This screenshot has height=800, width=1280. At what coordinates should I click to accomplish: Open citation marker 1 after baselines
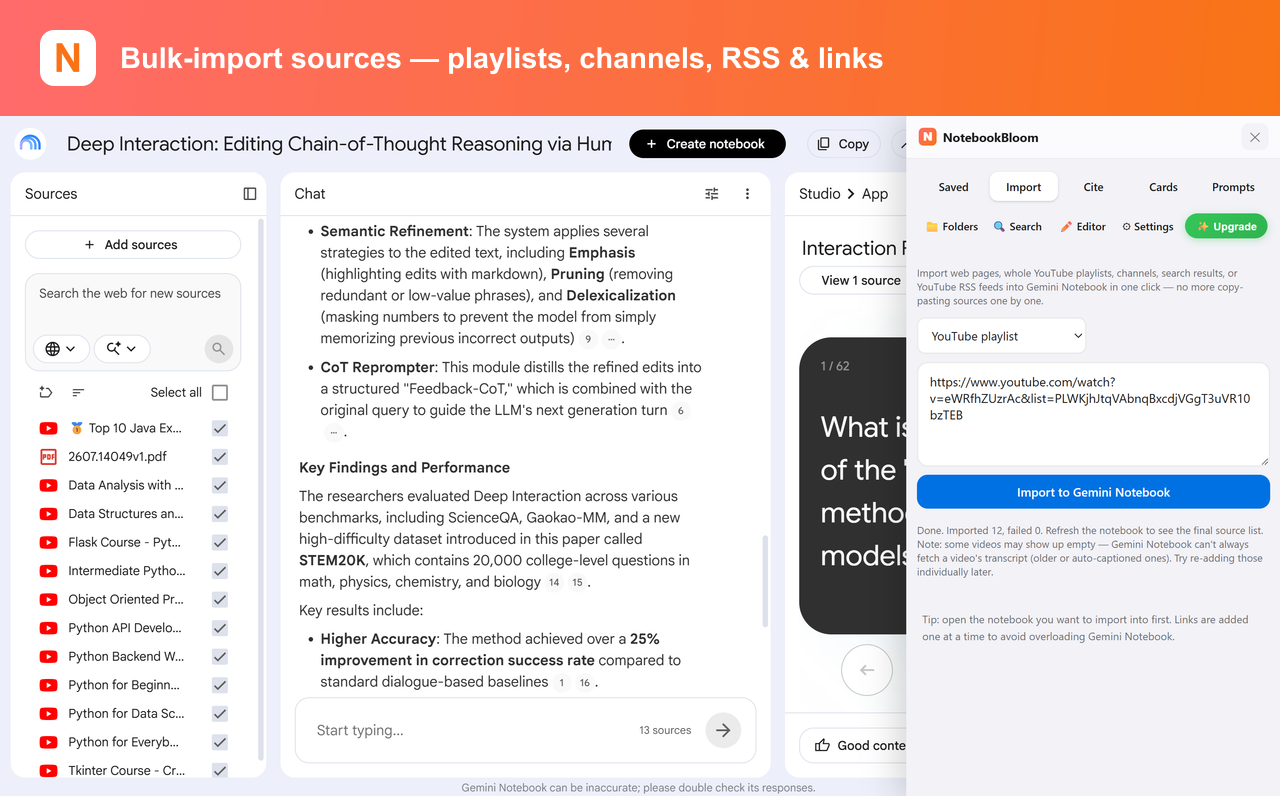(562, 683)
